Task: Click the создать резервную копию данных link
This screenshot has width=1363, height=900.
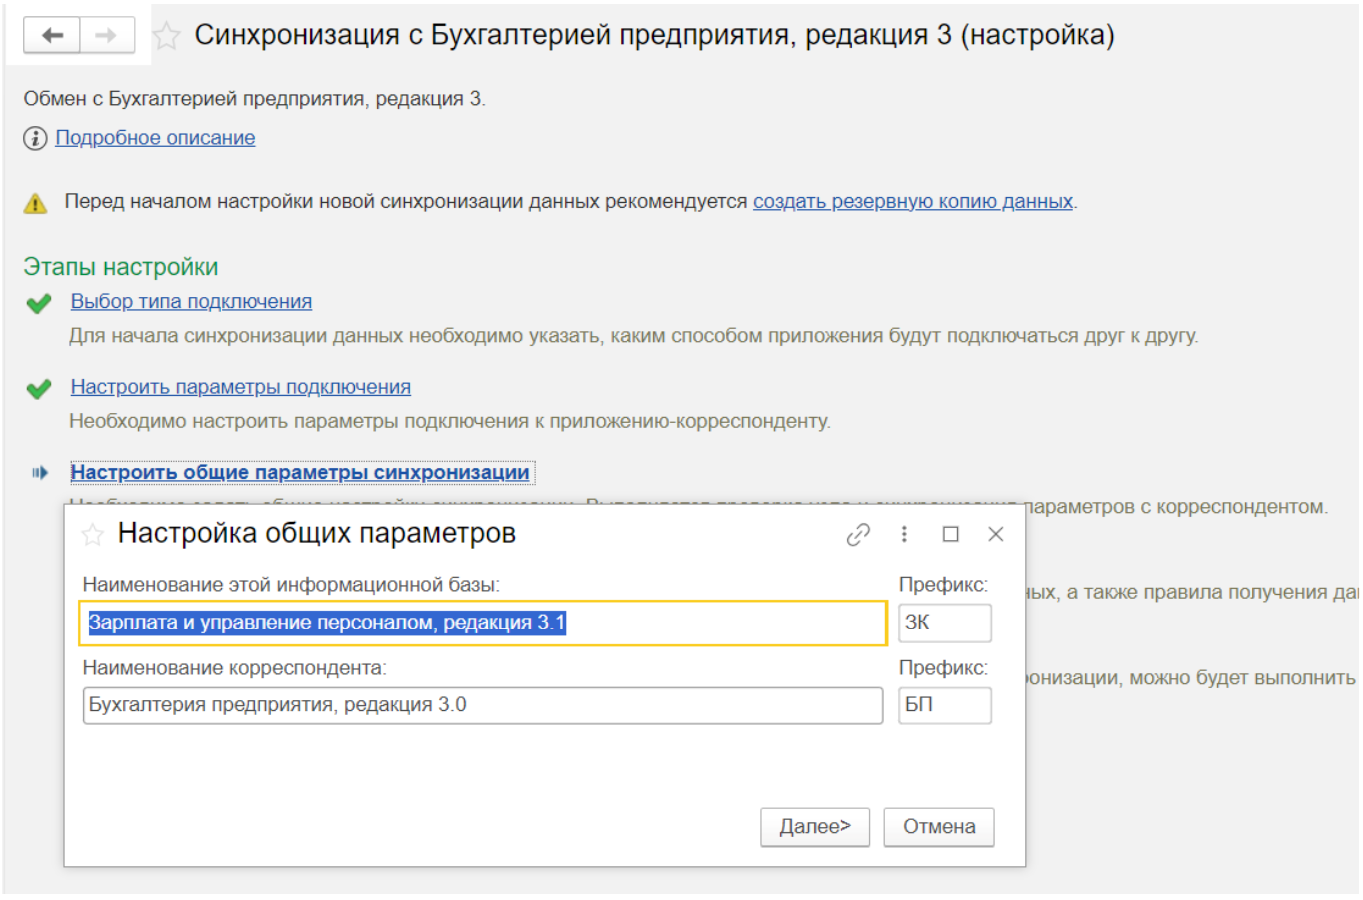Action: [912, 201]
